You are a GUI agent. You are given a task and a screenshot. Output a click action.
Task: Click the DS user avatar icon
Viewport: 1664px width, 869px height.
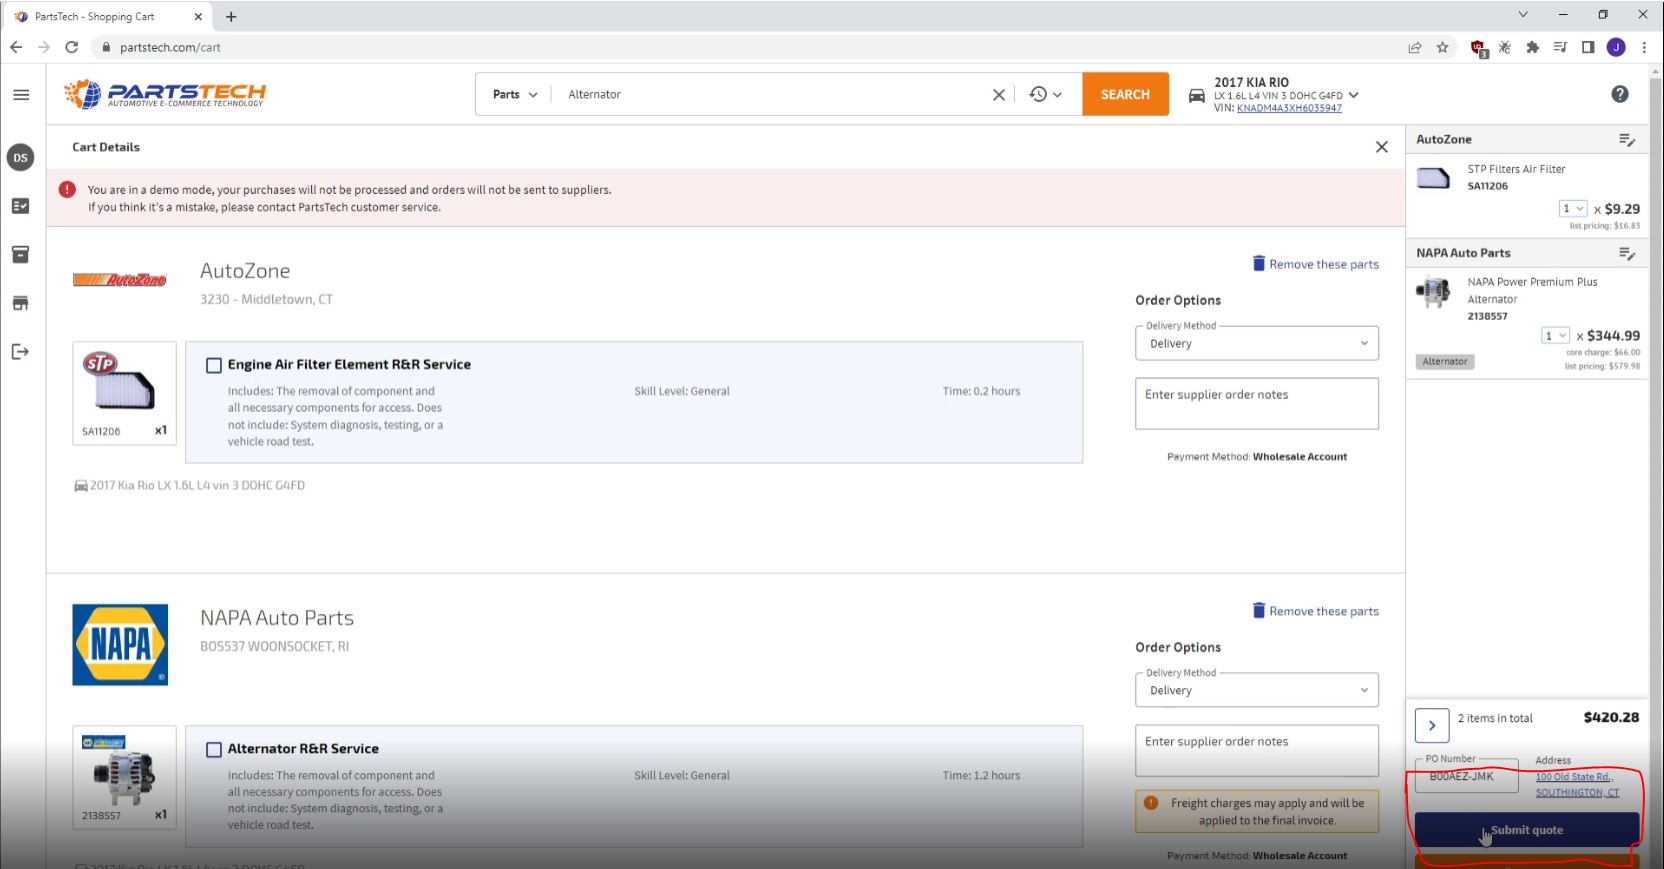click(20, 158)
